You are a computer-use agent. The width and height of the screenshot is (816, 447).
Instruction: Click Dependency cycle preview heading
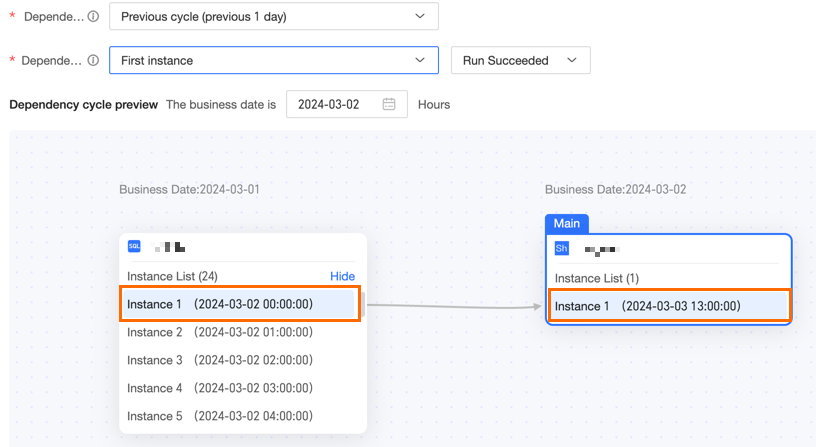coord(83,105)
